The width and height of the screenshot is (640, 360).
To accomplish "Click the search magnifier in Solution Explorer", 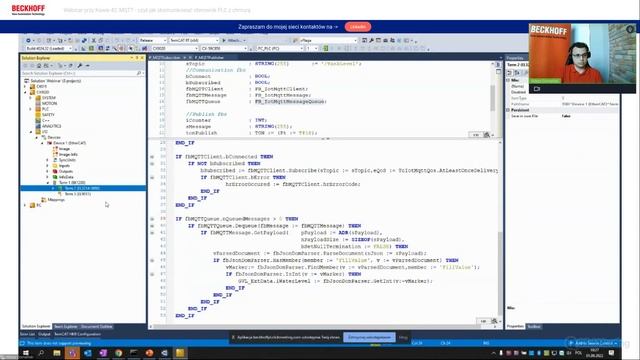I will click(139, 73).
